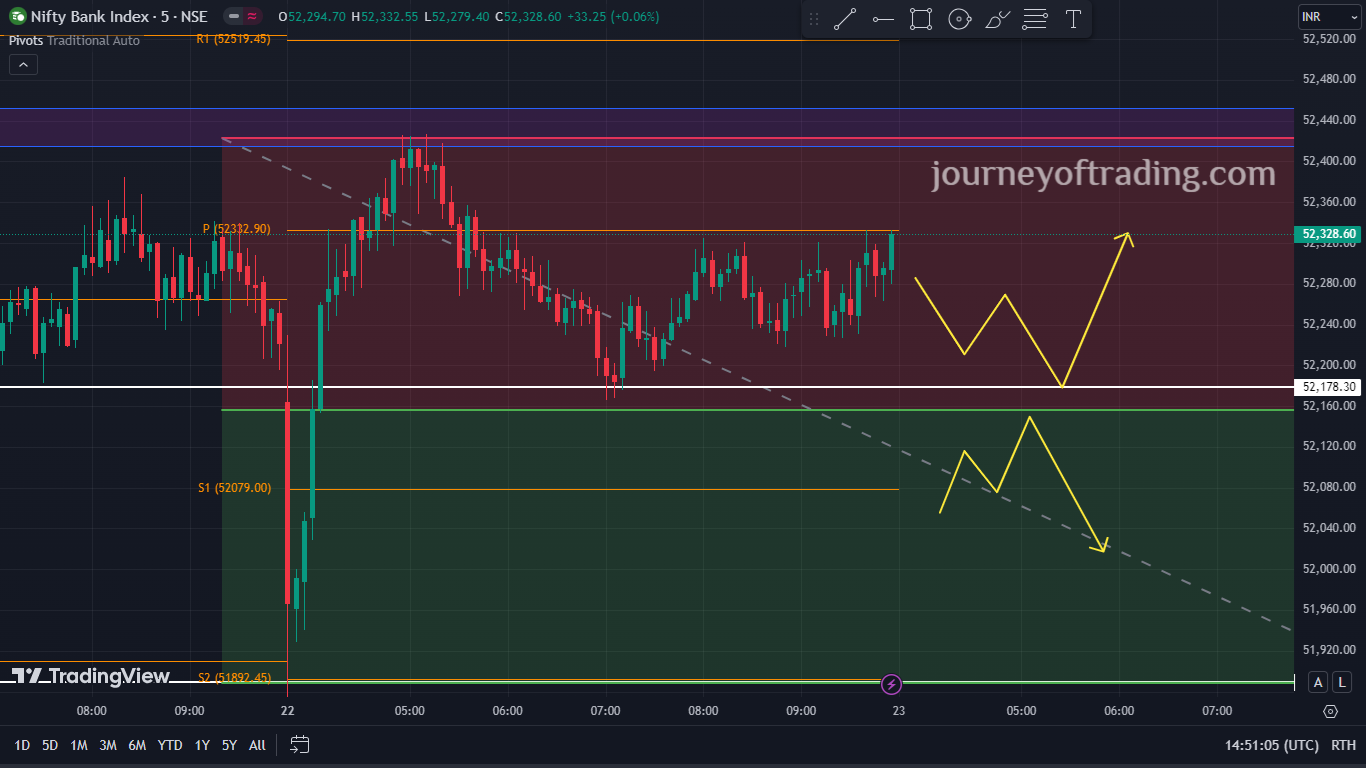1366x768 pixels.
Task: Select the Rectangle drawing tool
Action: tap(921, 19)
